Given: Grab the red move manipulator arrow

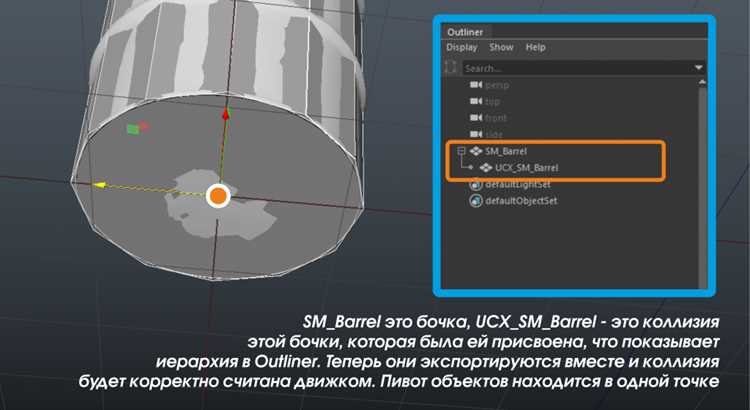Looking at the screenshot, I should tap(226, 114).
